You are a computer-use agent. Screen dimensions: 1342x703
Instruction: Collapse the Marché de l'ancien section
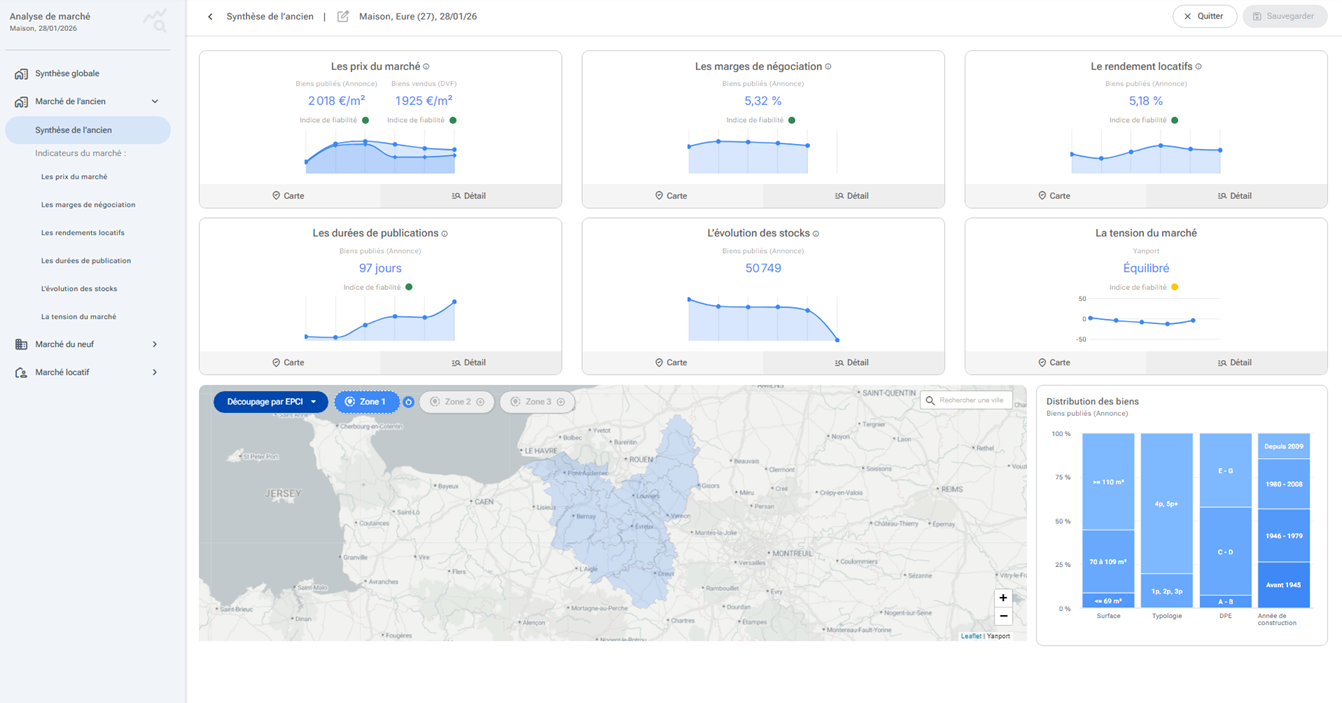pyautogui.click(x=155, y=101)
